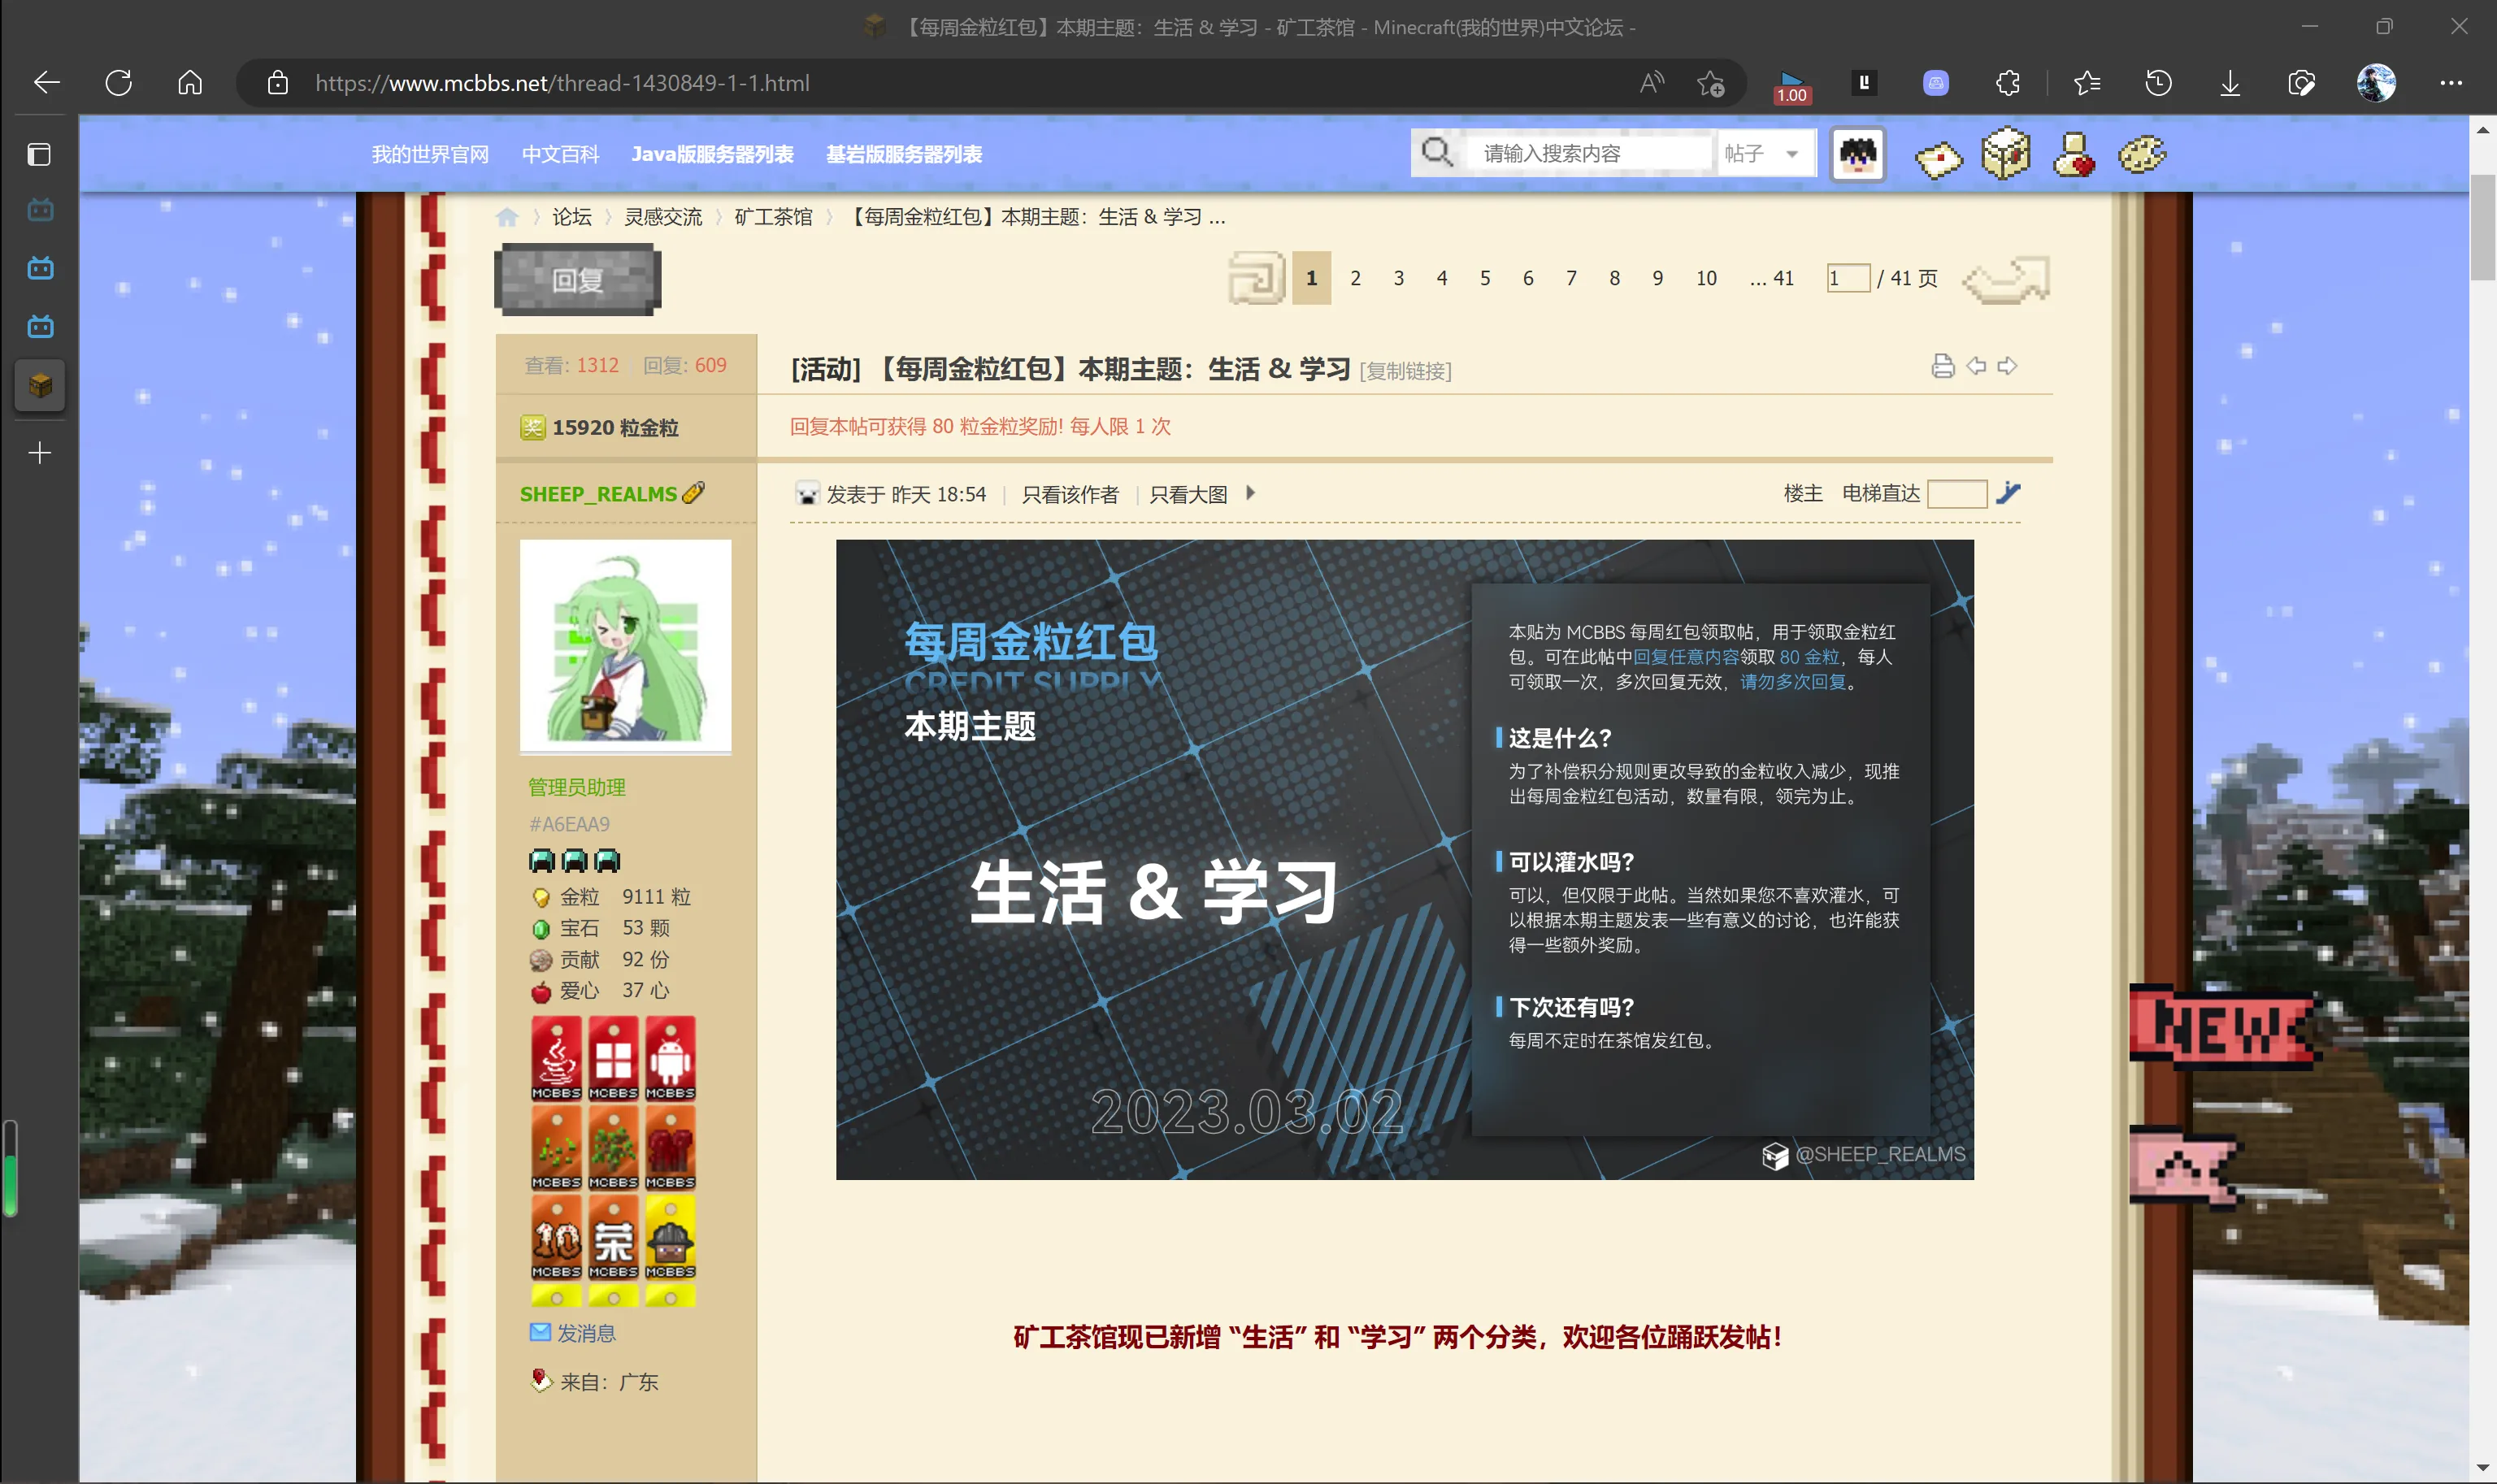Go to page 2 of thread
Image resolution: width=2497 pixels, height=1484 pixels.
[1355, 278]
